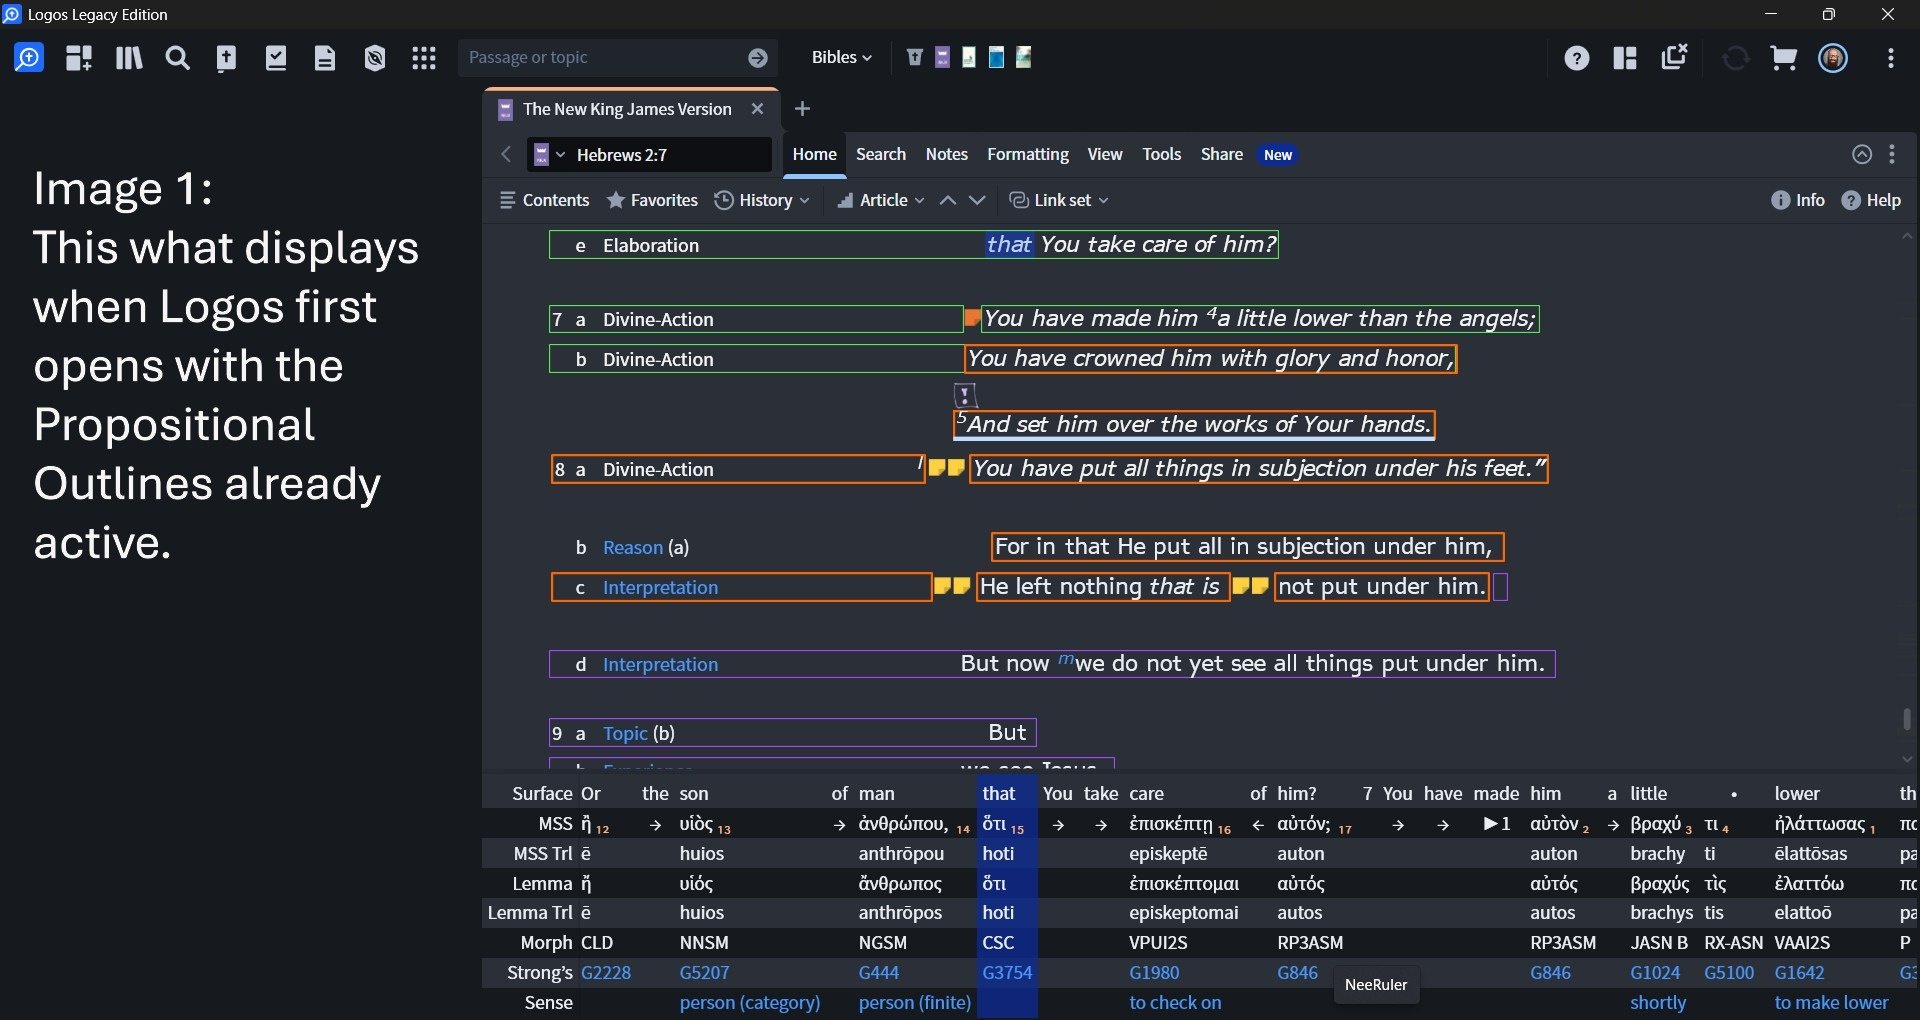
Task: Click the go arrow in Passage box
Action: tap(758, 58)
